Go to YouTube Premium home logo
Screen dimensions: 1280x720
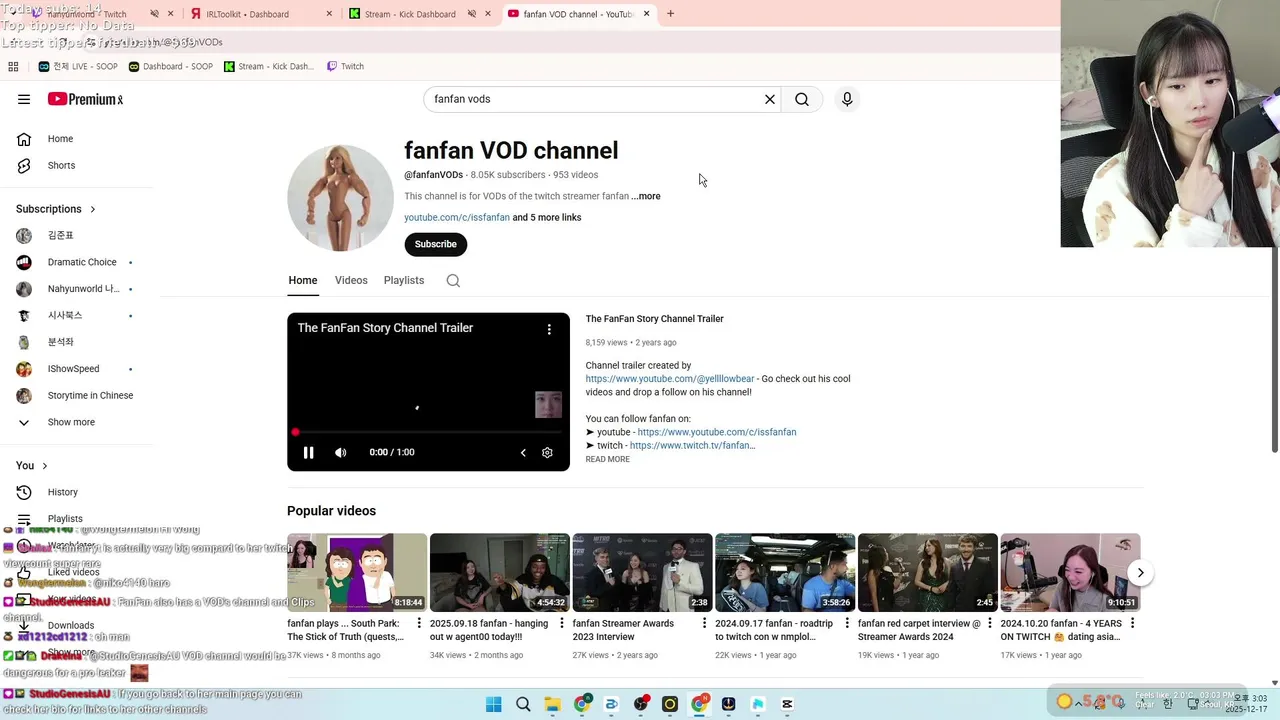point(86,99)
